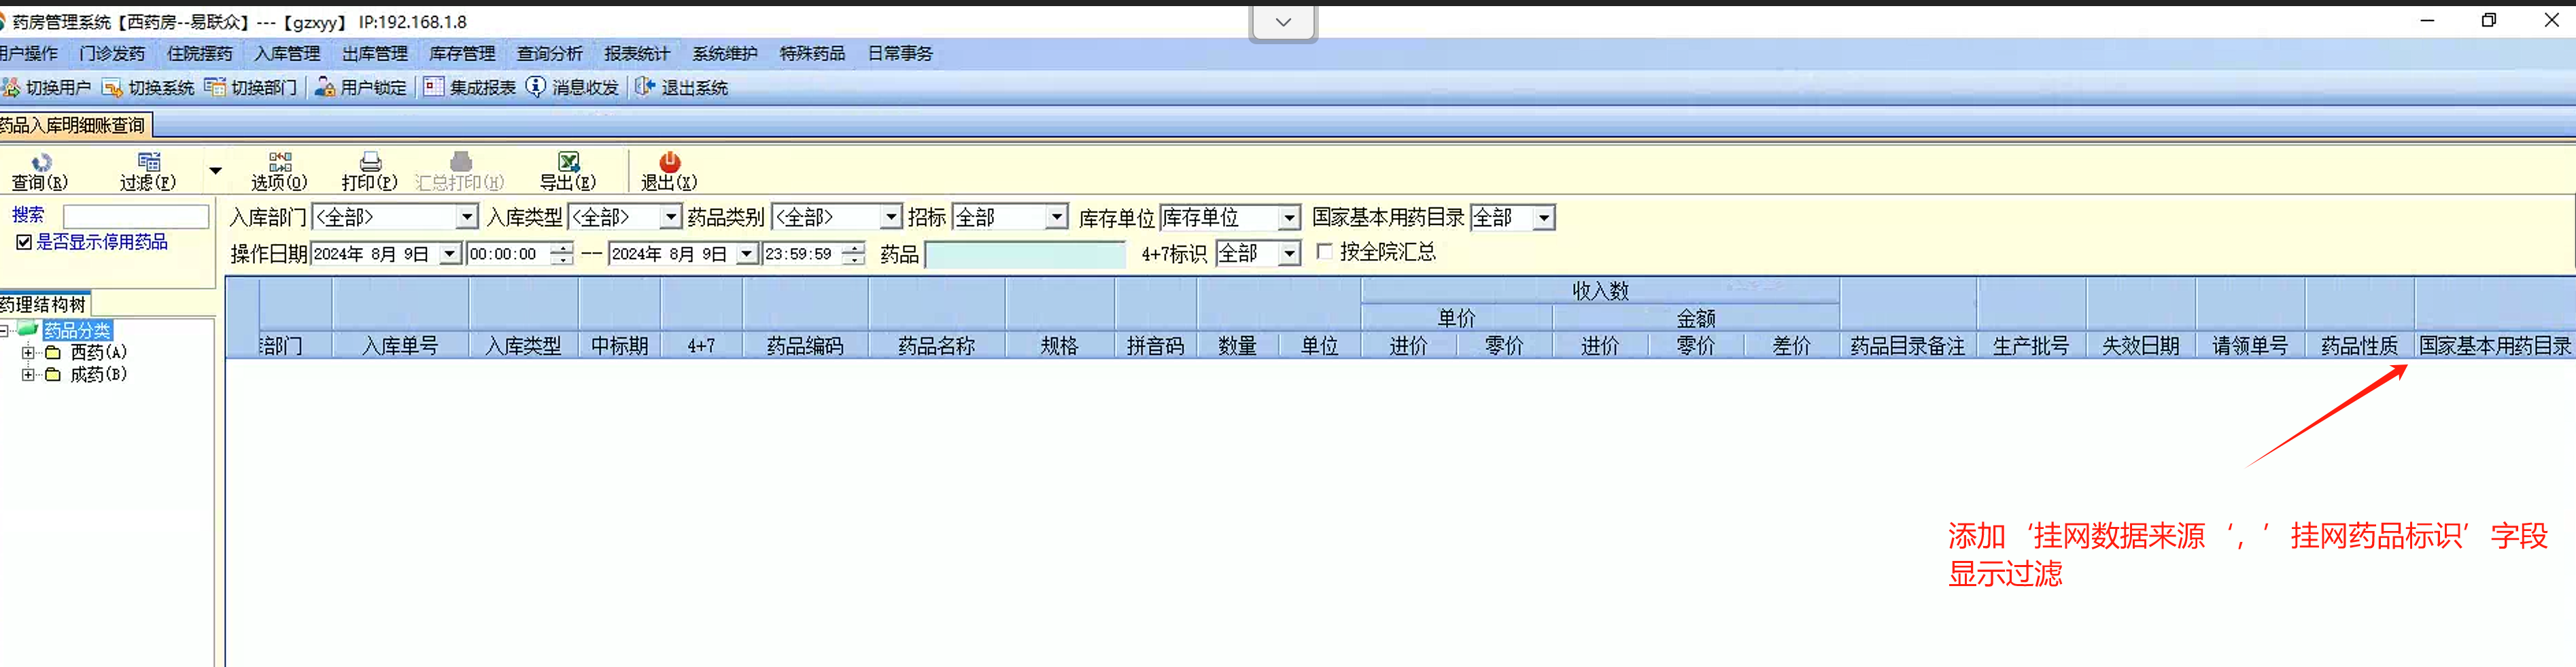Click the 切换用户 switch user icon
Screen dimensions: 2576x667
coord(11,88)
